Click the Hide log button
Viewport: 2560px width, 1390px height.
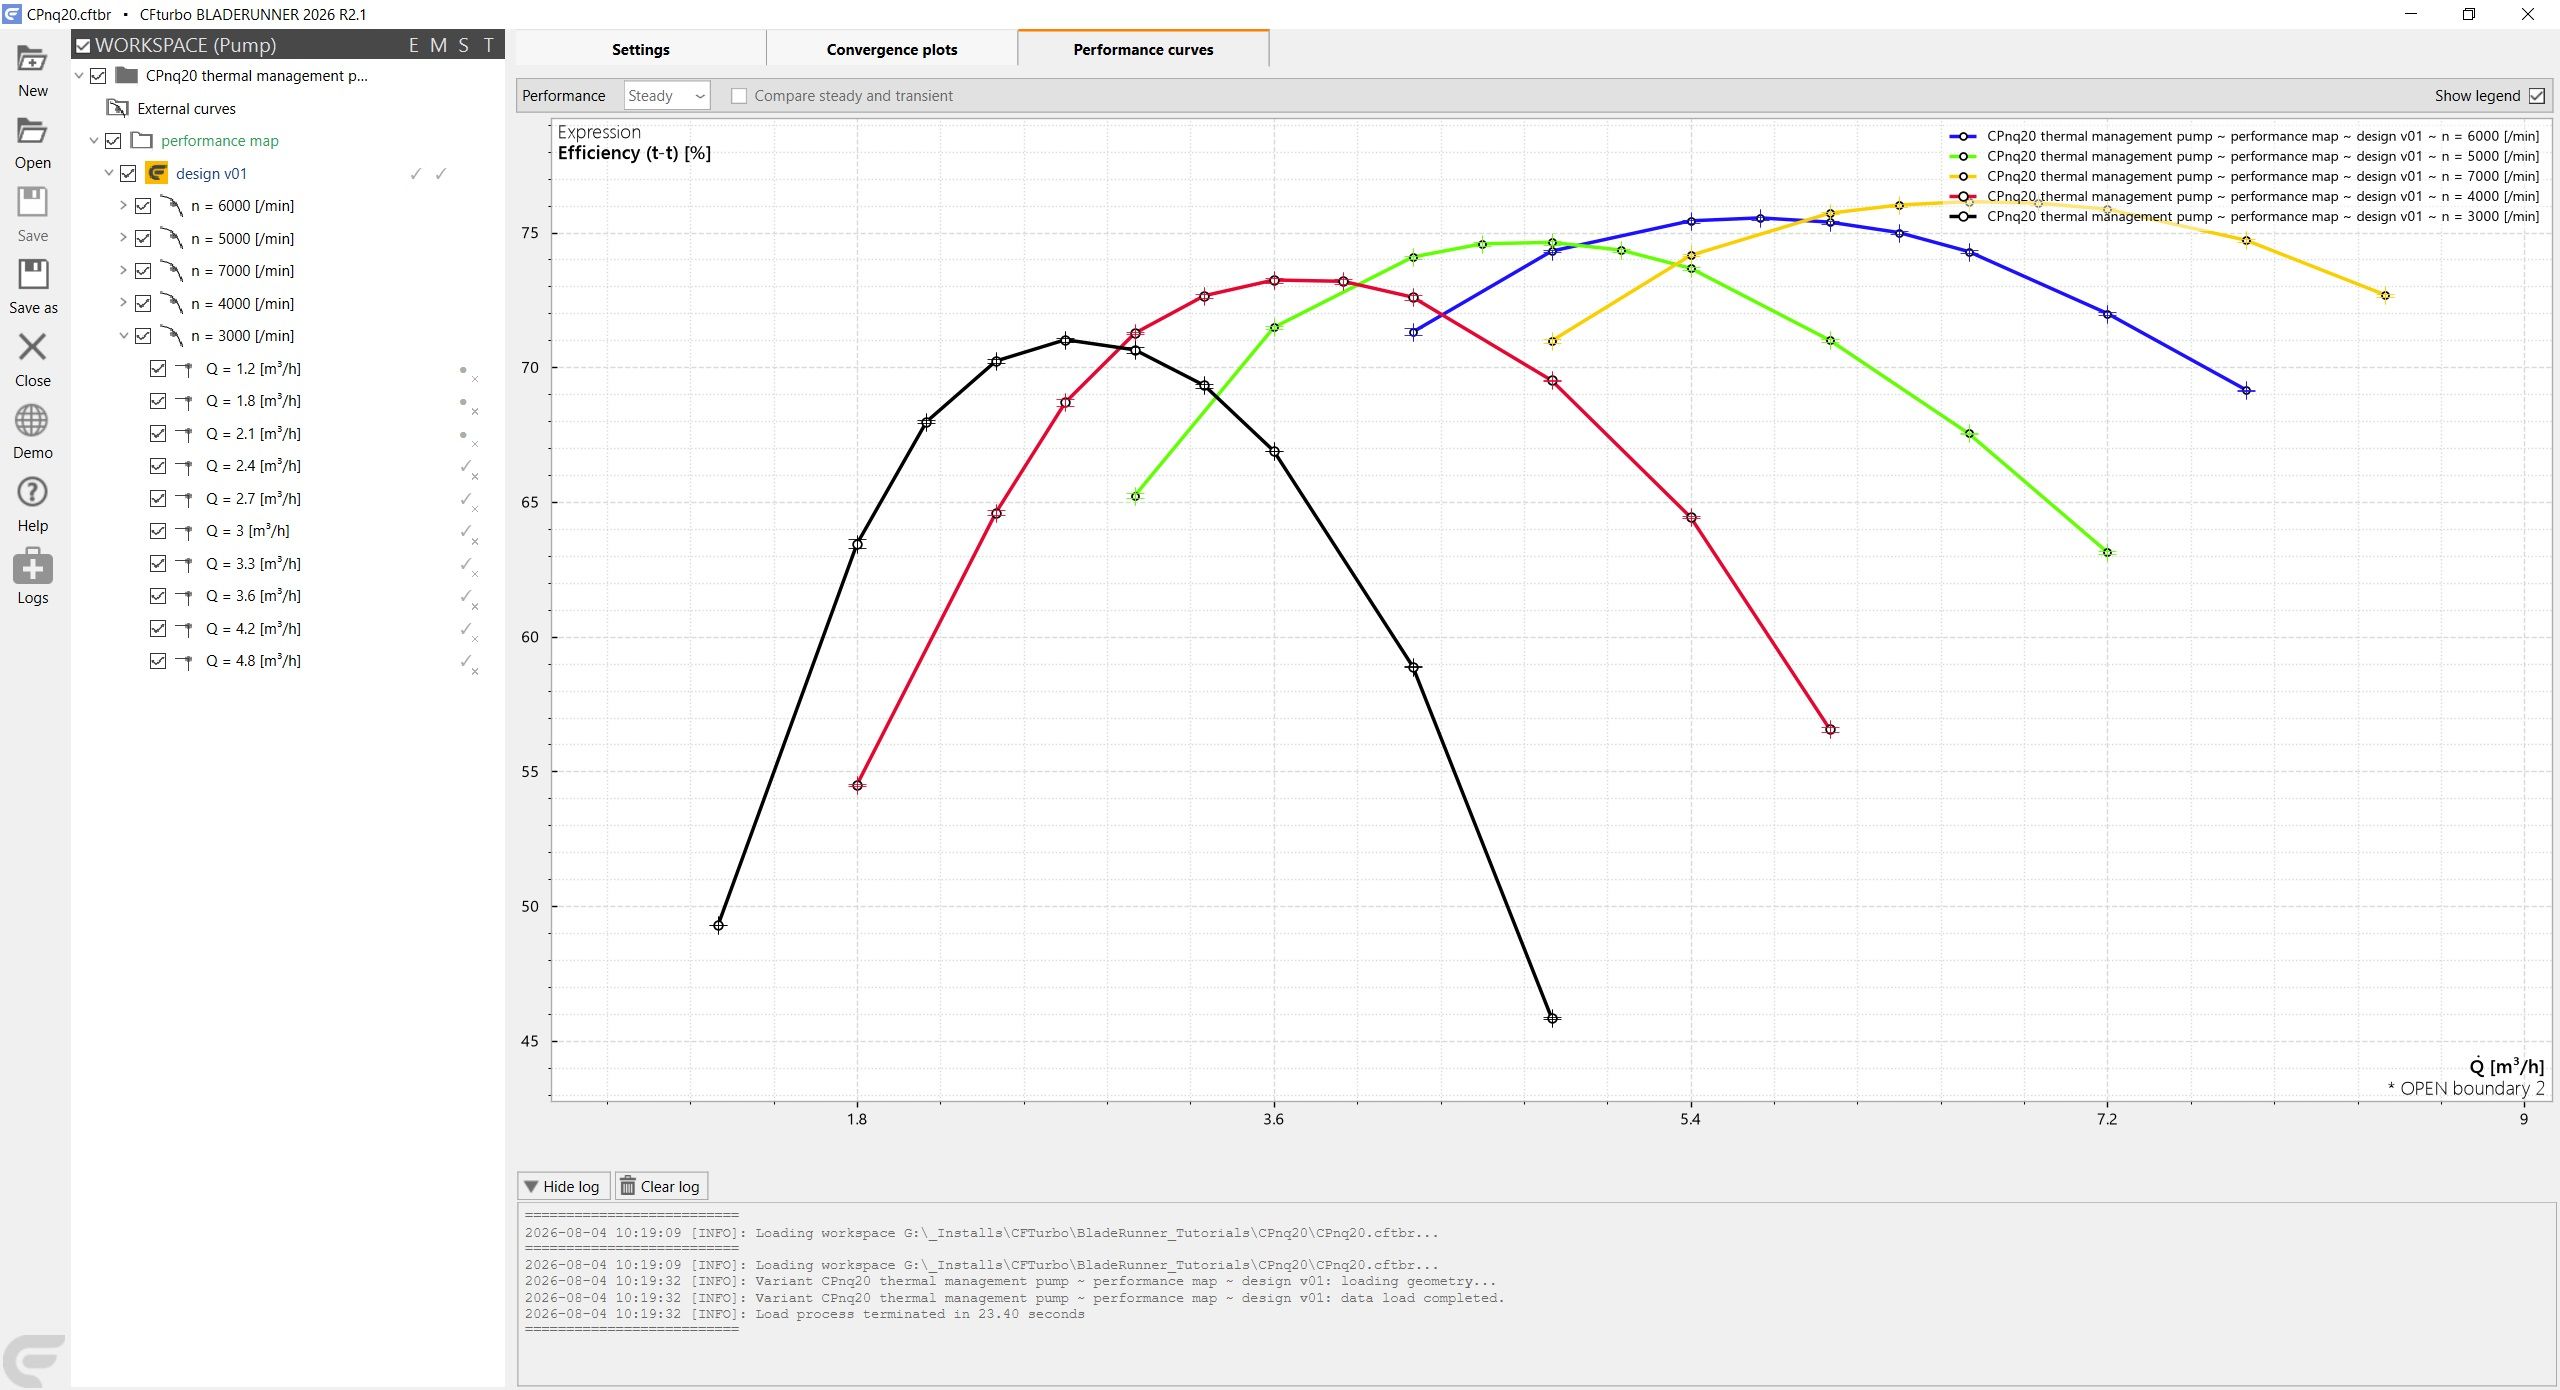pyautogui.click(x=563, y=1186)
